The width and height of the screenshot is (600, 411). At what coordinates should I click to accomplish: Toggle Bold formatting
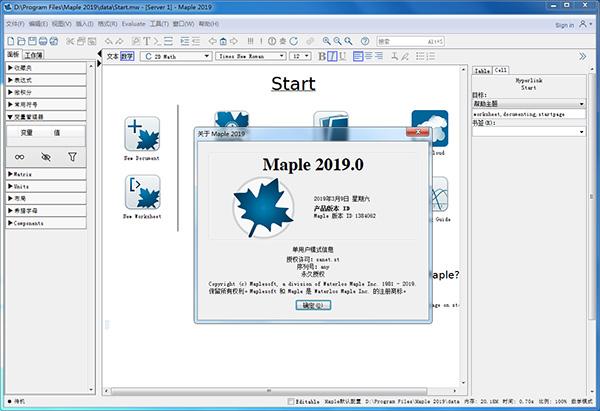(322, 56)
